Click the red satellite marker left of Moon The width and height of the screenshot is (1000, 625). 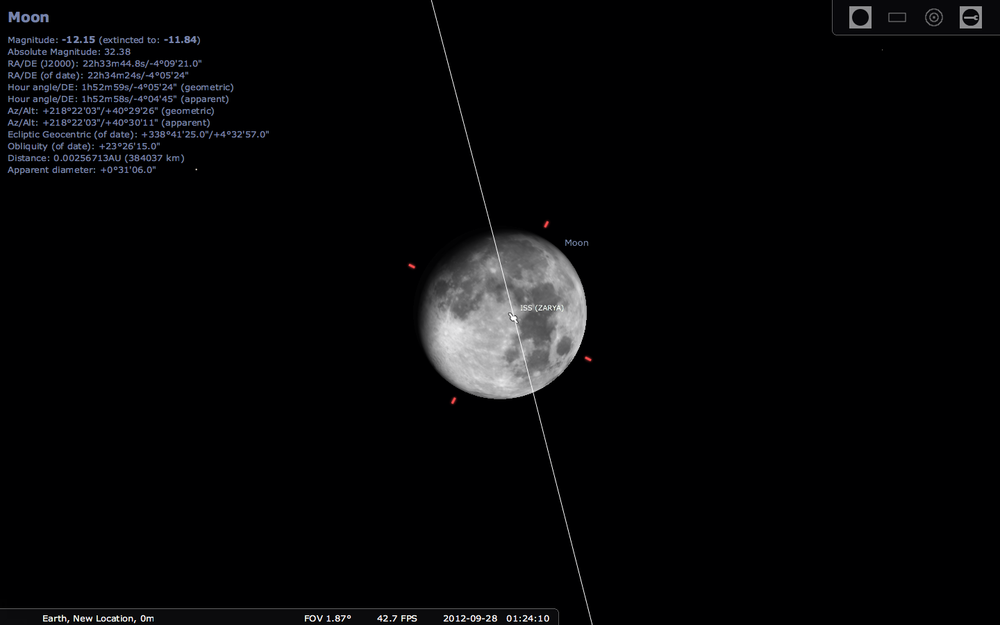411,265
